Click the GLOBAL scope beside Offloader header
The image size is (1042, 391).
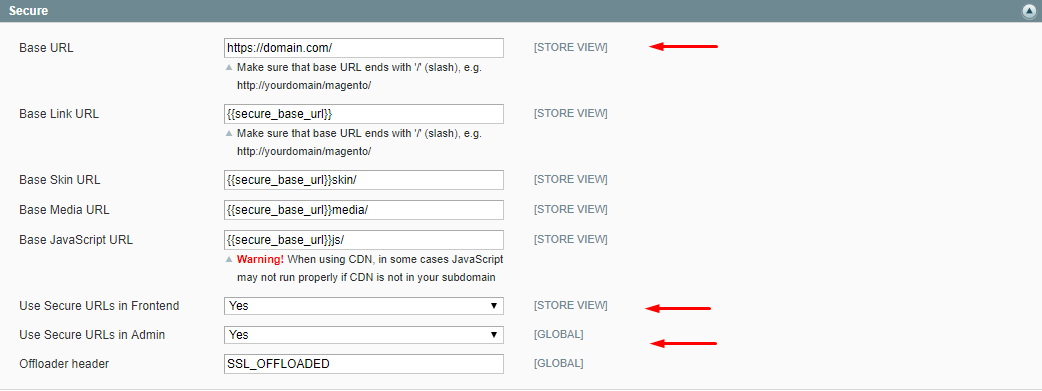coord(558,364)
